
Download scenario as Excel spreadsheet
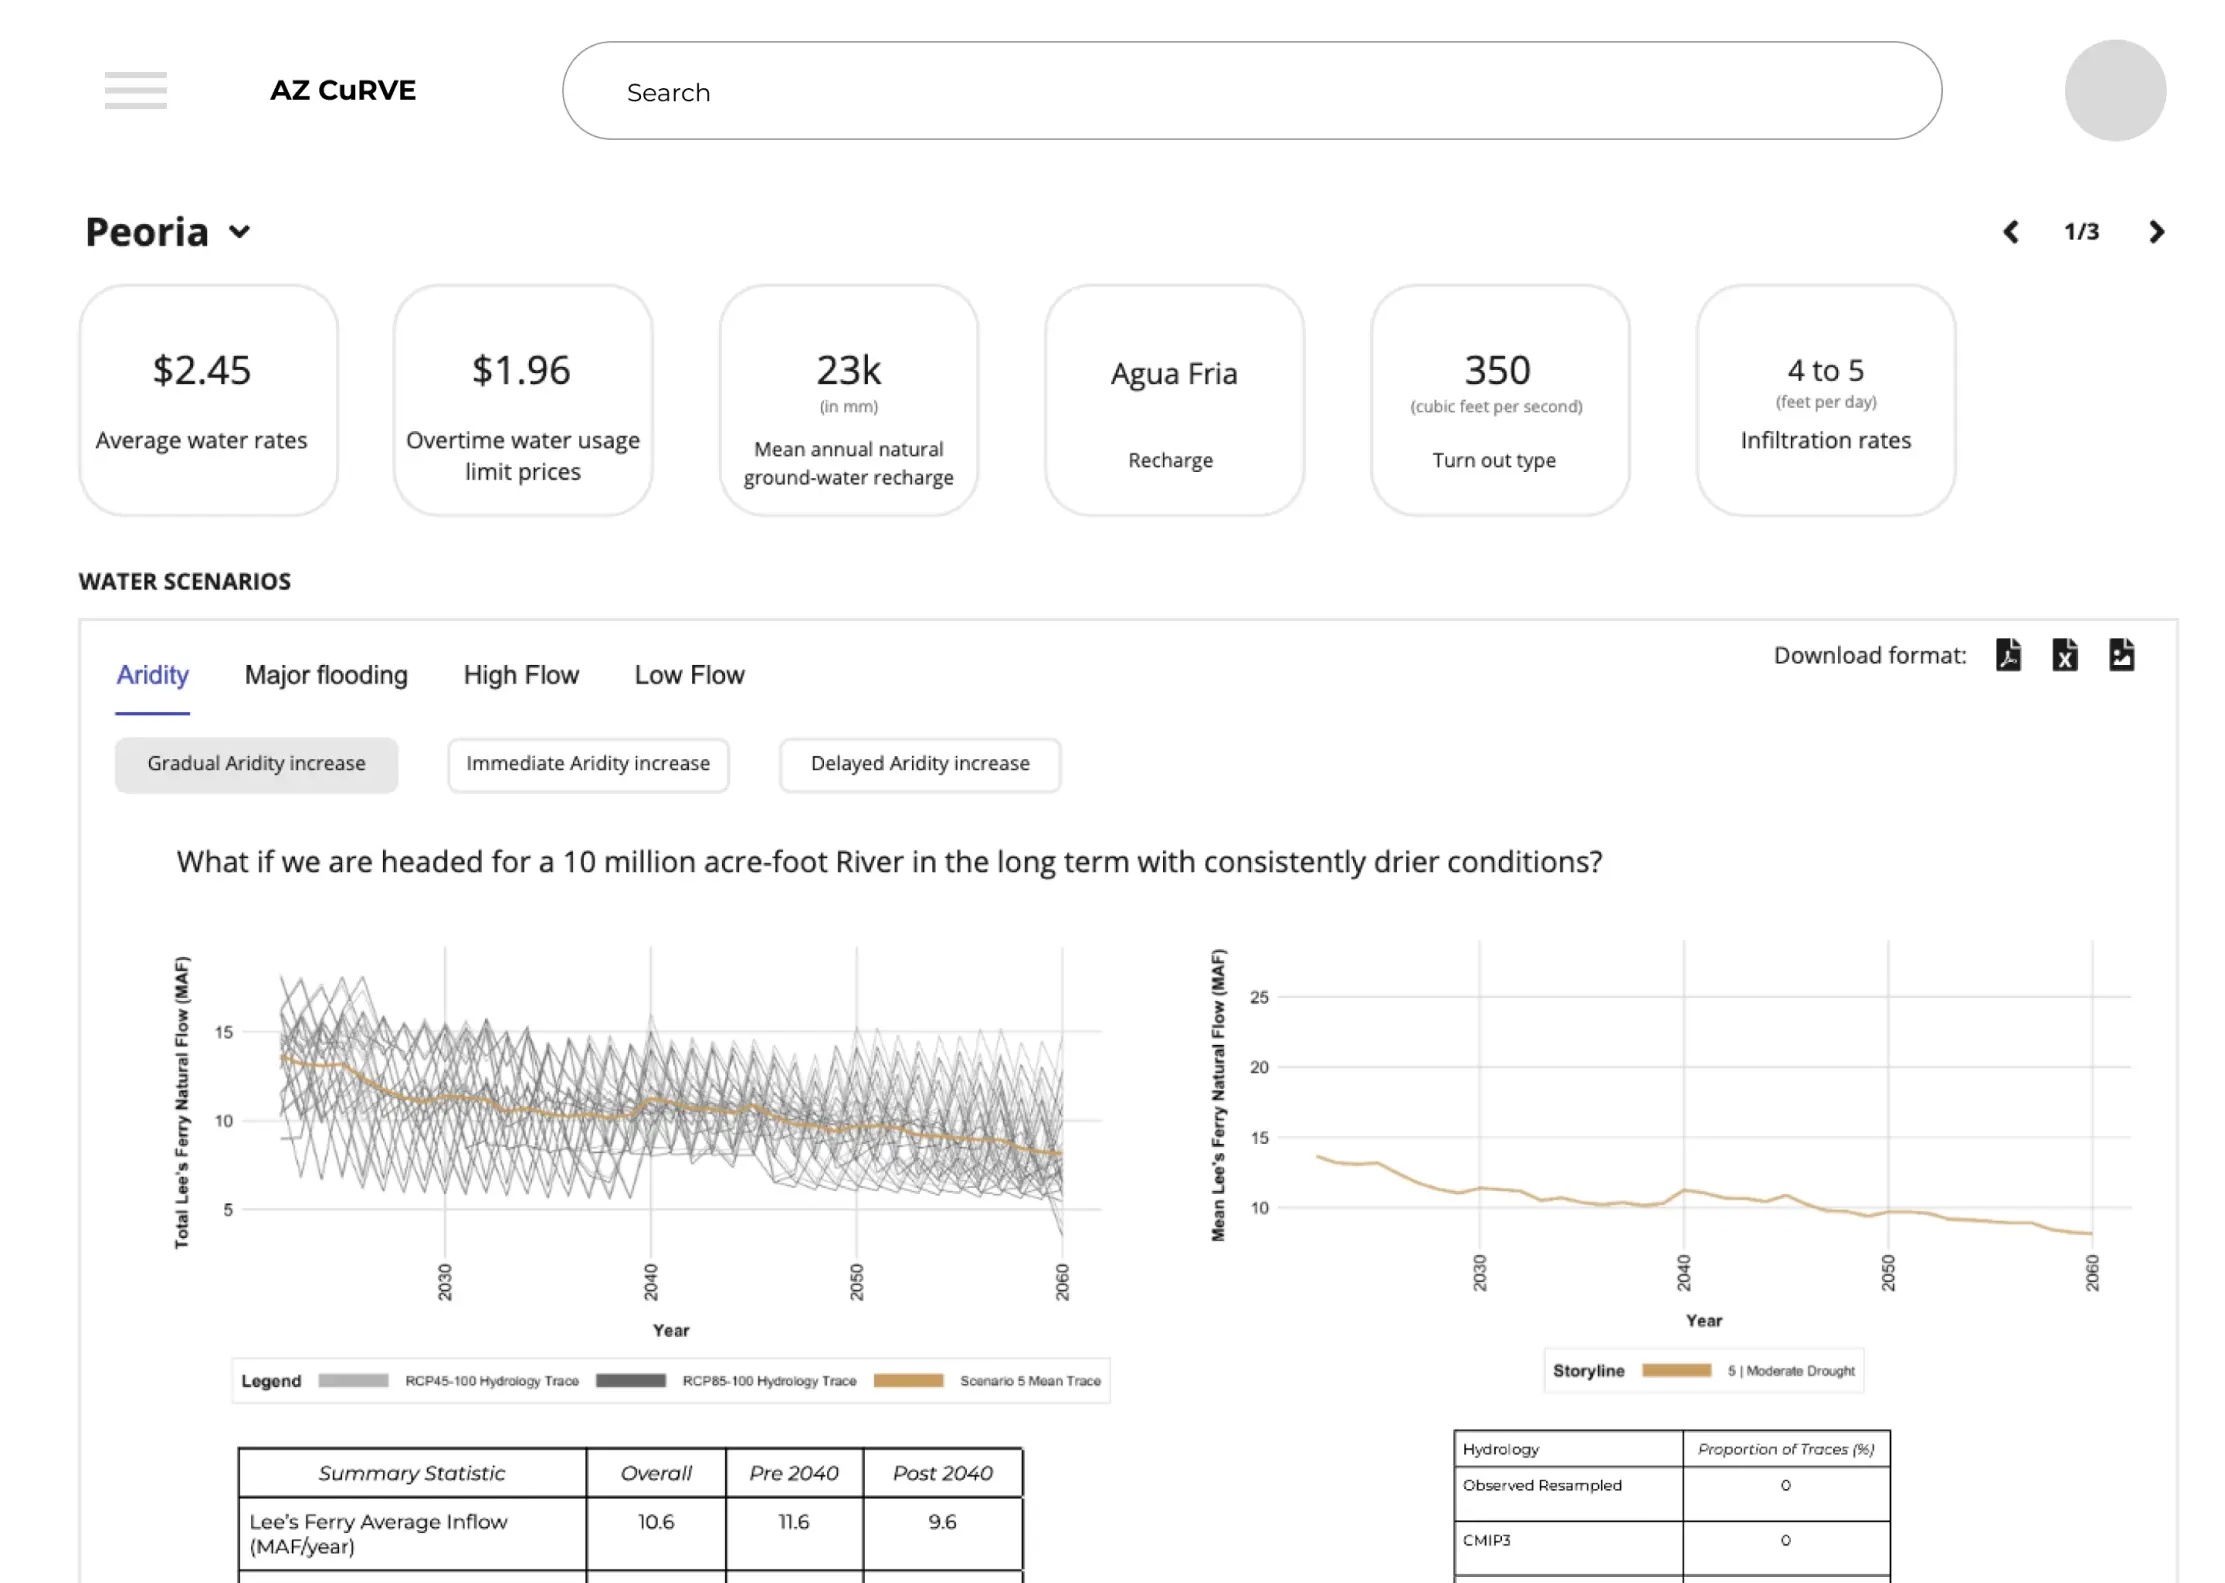pos(2065,655)
